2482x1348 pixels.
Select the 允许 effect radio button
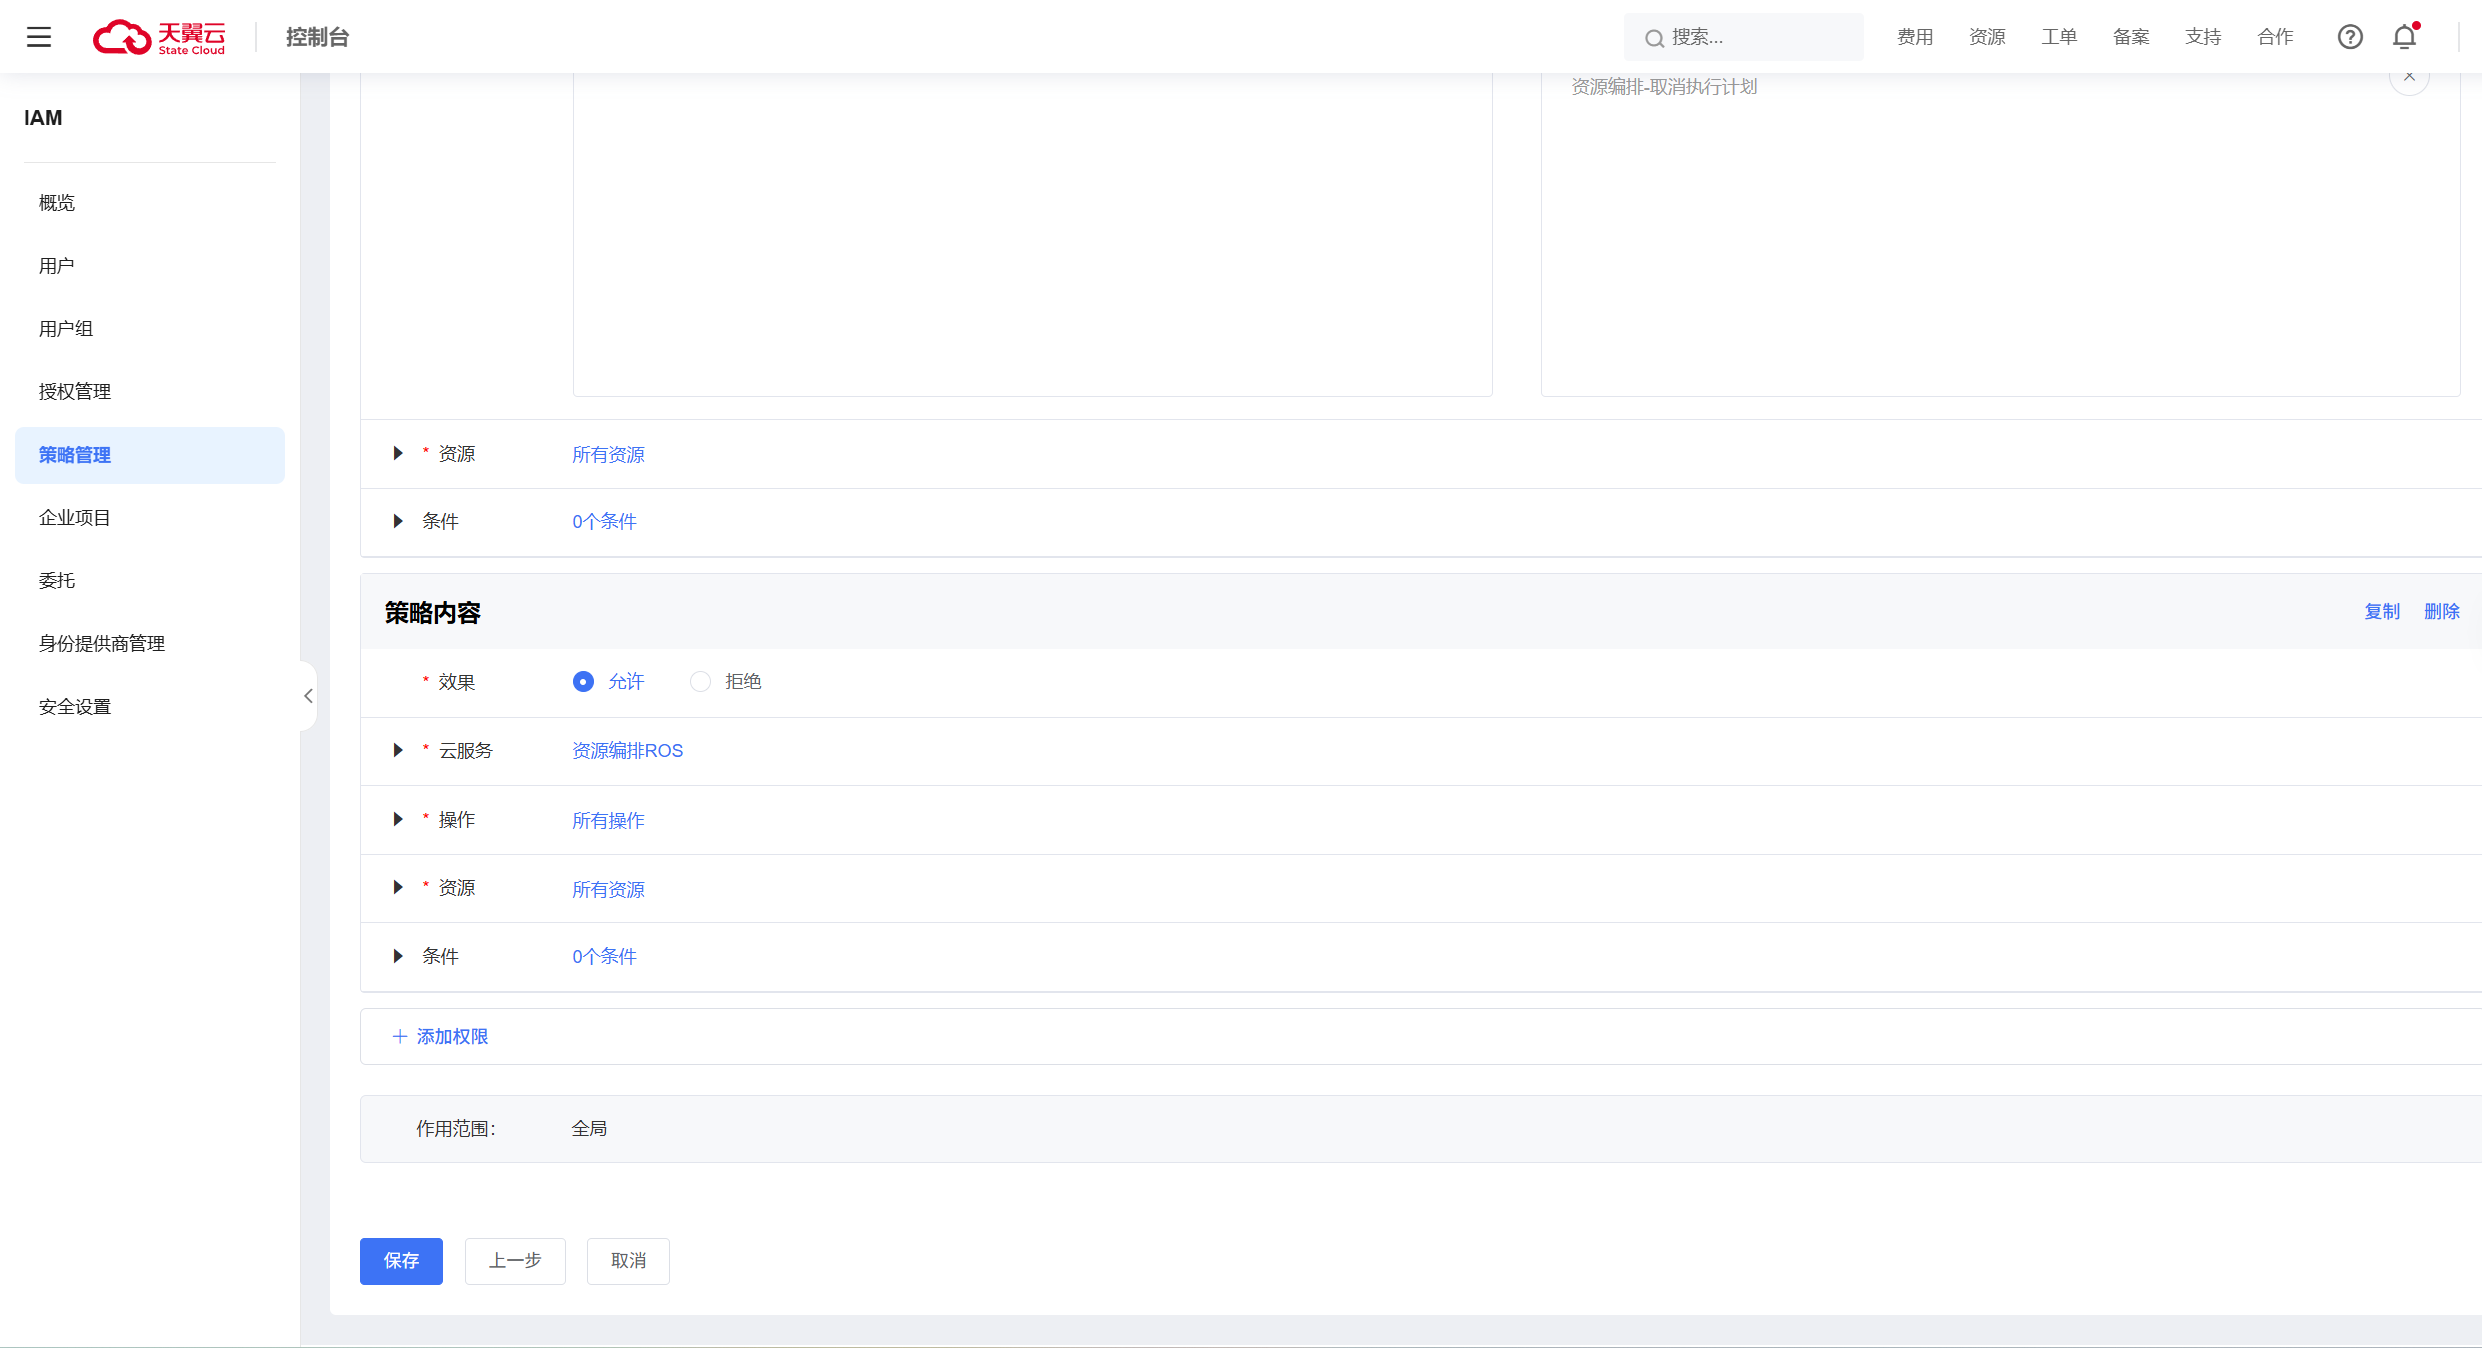pos(583,682)
